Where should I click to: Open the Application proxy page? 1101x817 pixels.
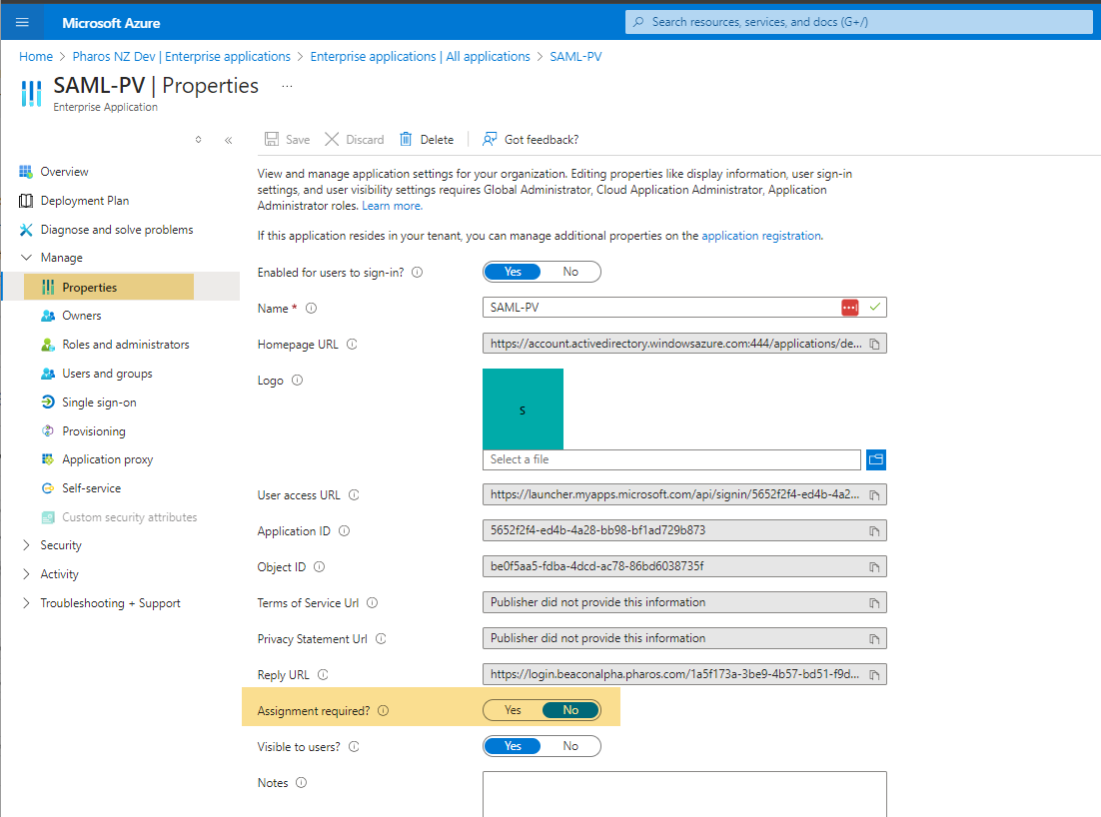click(x=107, y=459)
